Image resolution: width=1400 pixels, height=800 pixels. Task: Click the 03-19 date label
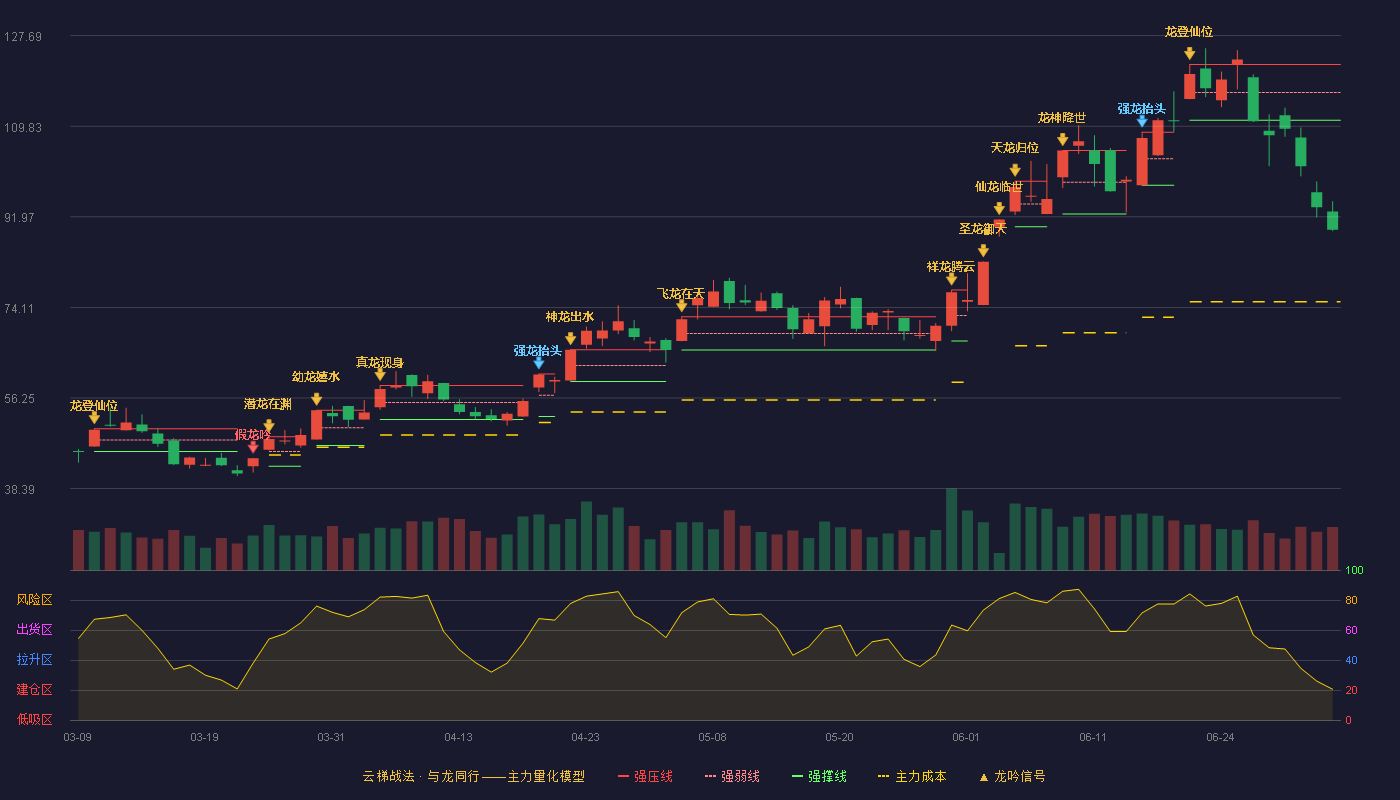point(204,737)
